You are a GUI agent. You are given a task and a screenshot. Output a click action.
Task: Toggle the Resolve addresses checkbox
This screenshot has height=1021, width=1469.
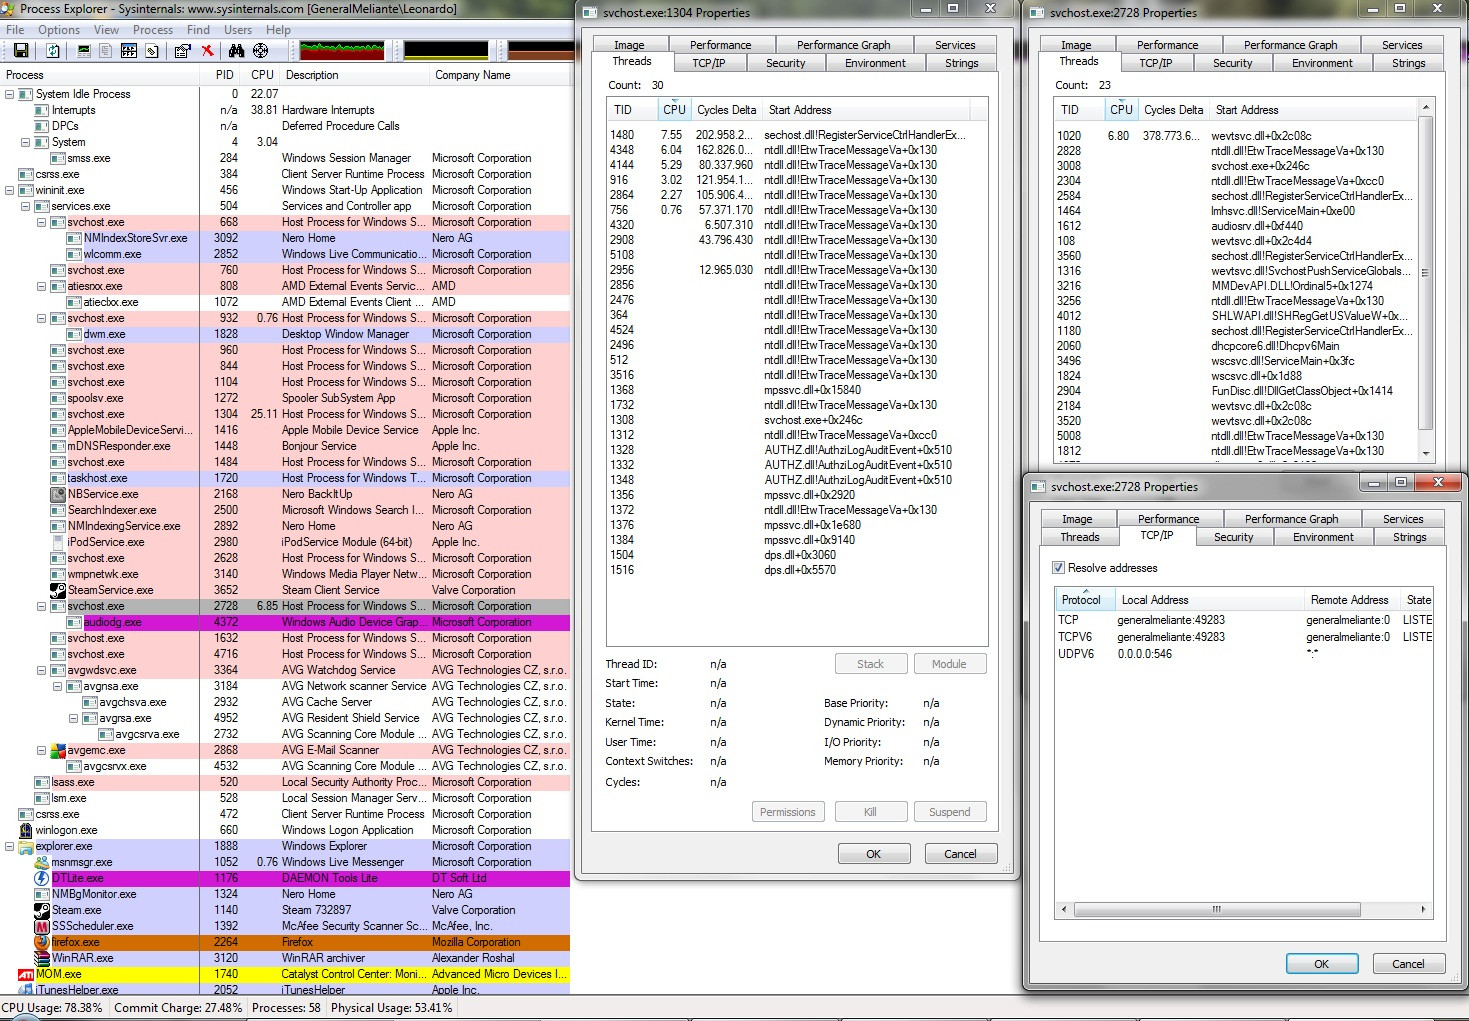coord(1058,568)
